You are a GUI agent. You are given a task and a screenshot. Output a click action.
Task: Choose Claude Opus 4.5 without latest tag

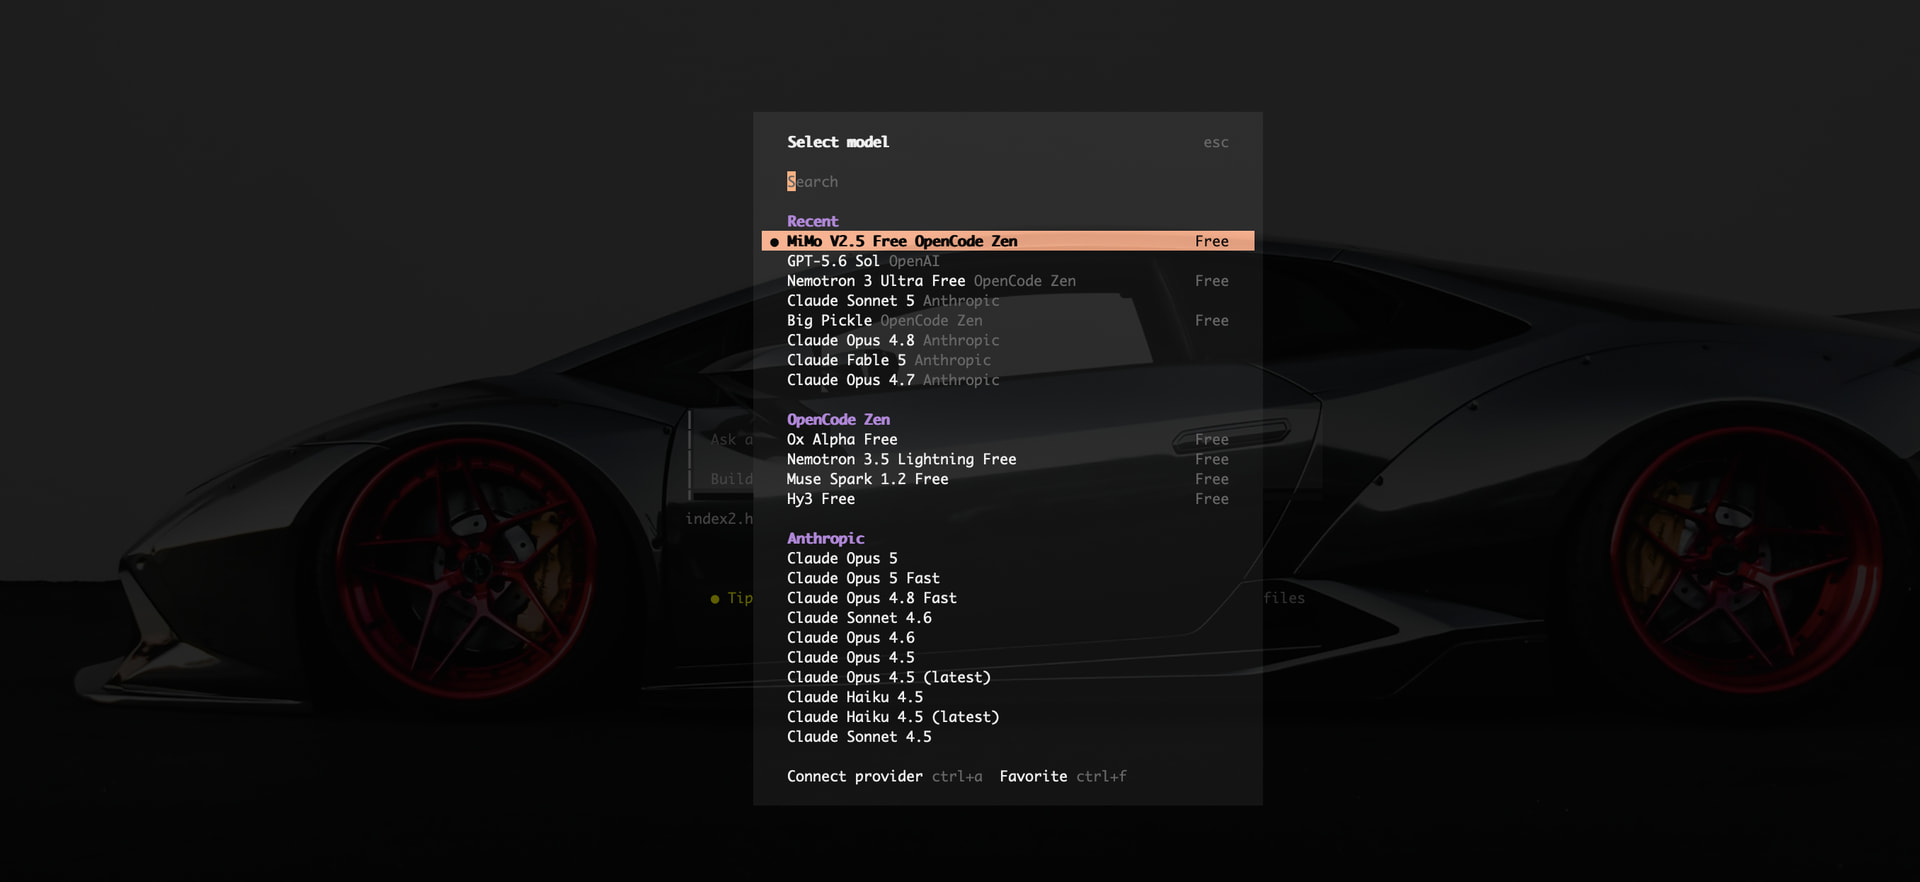pyautogui.click(x=1007, y=658)
